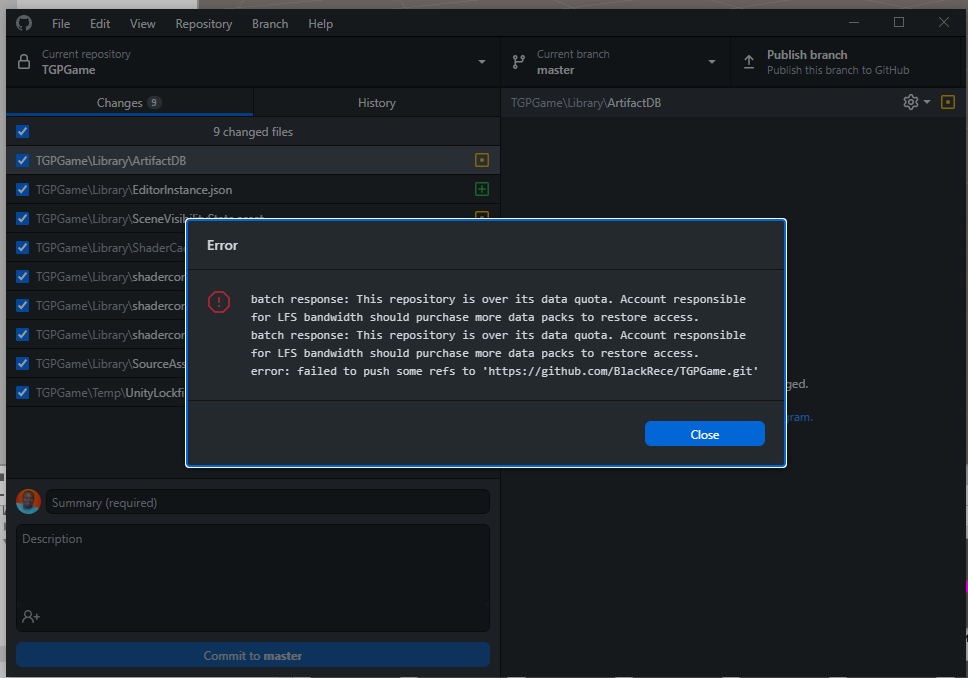The width and height of the screenshot is (968, 678).
Task: Click the Publish branch upload arrow icon
Action: (749, 62)
